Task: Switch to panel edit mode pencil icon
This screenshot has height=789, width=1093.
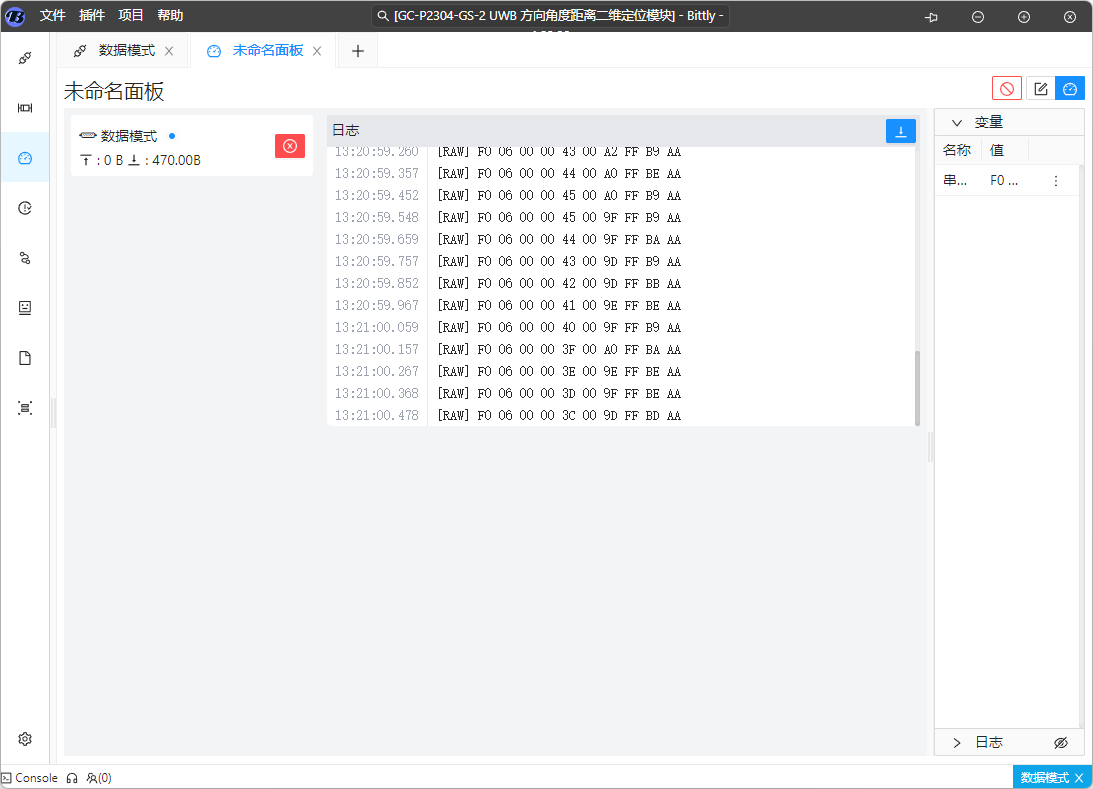Action: [x=1040, y=89]
